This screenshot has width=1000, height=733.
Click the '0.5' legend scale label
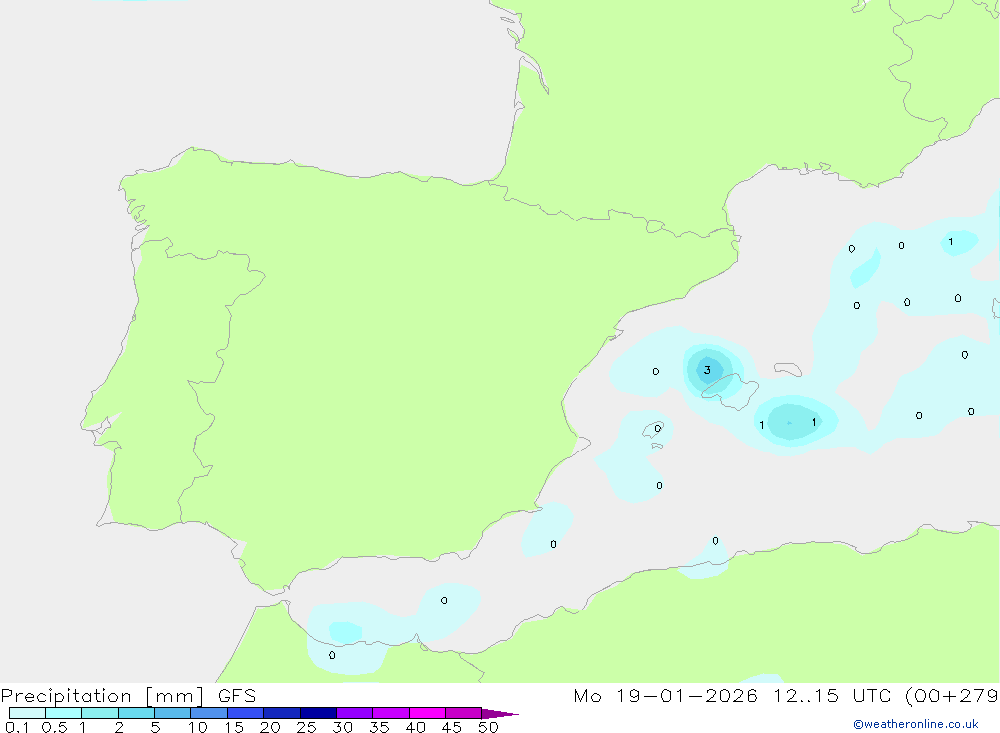(x=54, y=727)
